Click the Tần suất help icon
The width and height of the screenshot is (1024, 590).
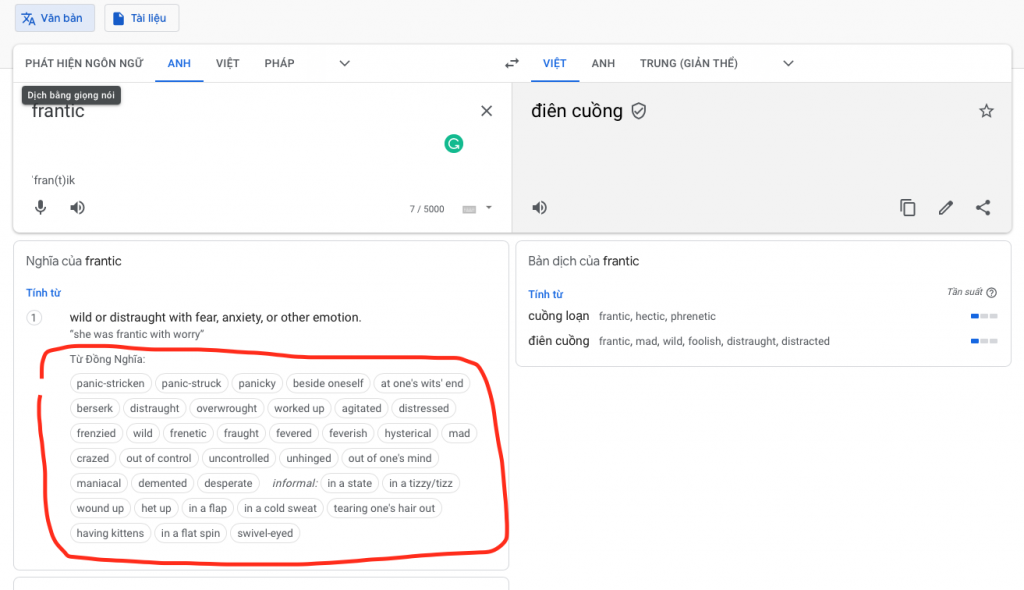click(x=991, y=293)
